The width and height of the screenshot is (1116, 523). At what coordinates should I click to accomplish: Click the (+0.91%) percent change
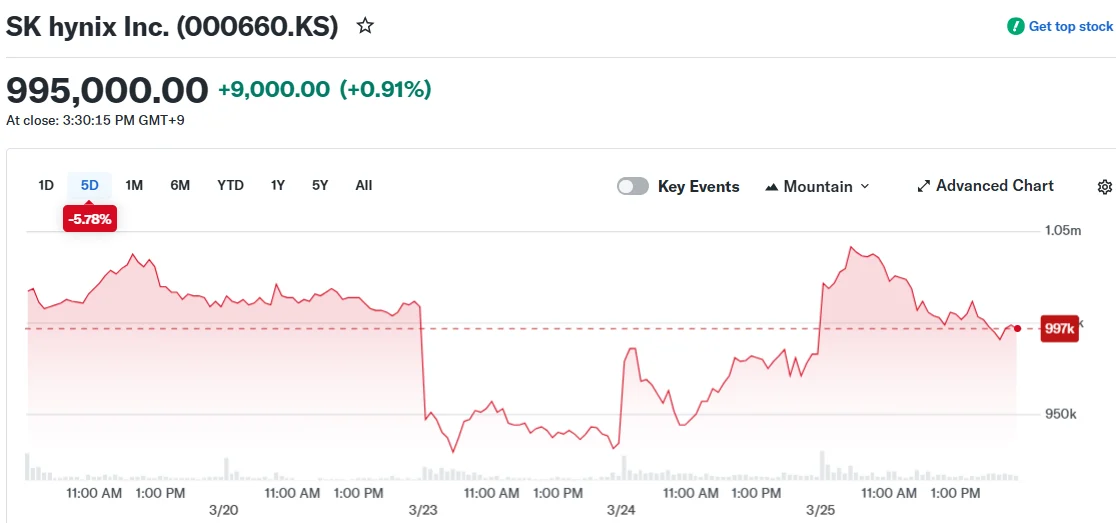[386, 90]
